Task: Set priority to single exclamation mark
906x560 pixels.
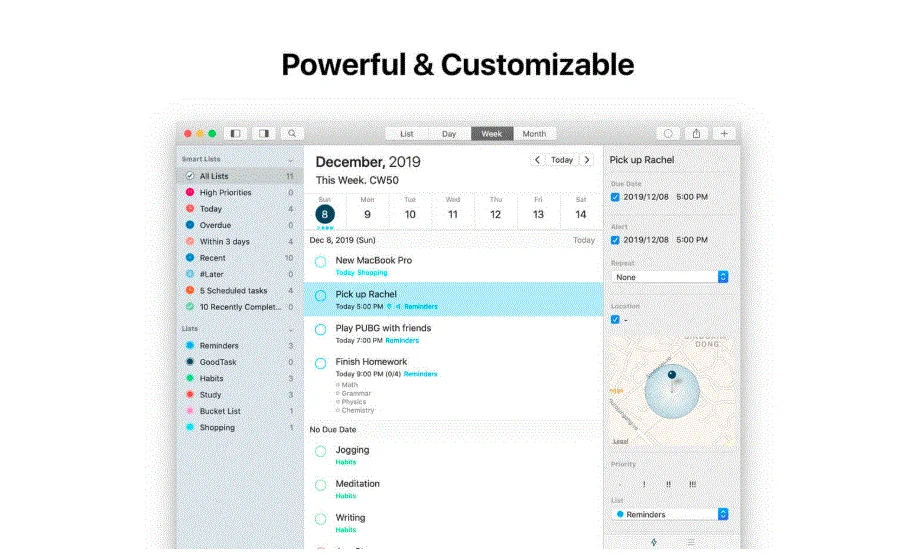Action: [x=644, y=484]
